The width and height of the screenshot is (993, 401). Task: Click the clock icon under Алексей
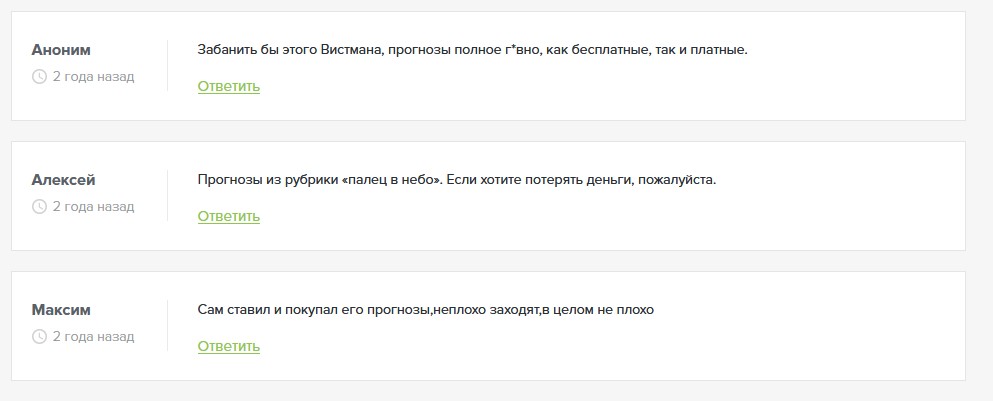point(39,207)
